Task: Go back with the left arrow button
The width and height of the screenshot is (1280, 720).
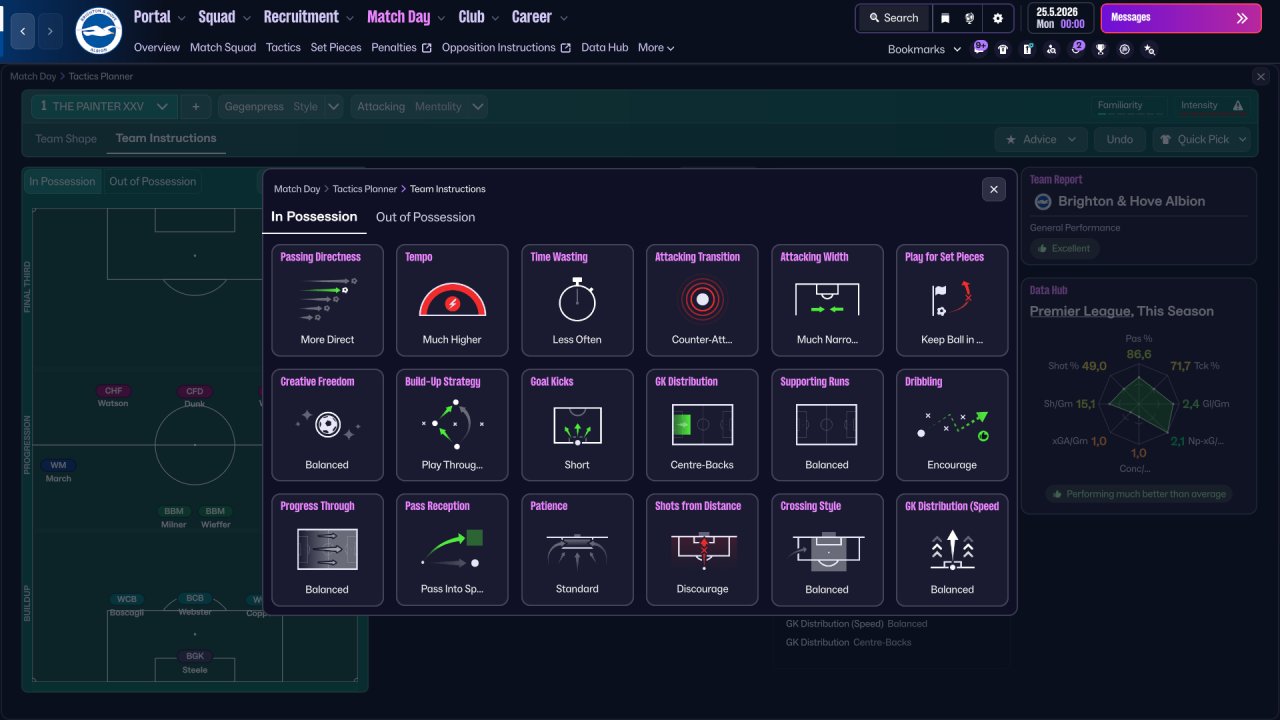Action: [24, 31]
